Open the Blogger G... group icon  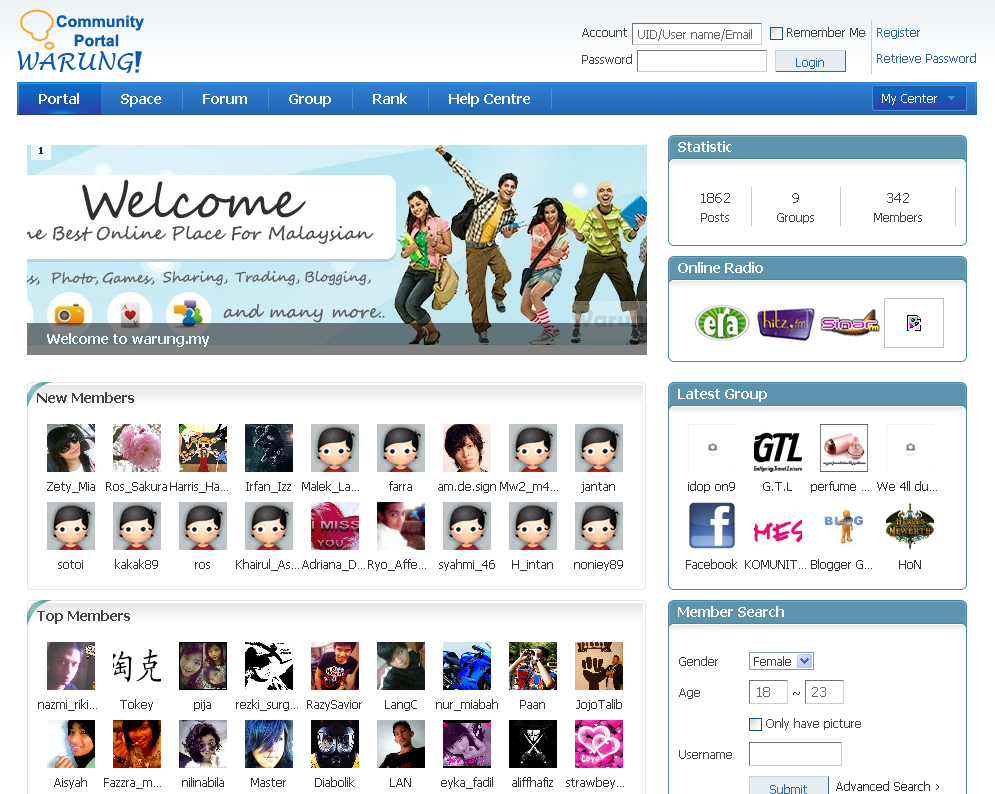pyautogui.click(x=843, y=526)
